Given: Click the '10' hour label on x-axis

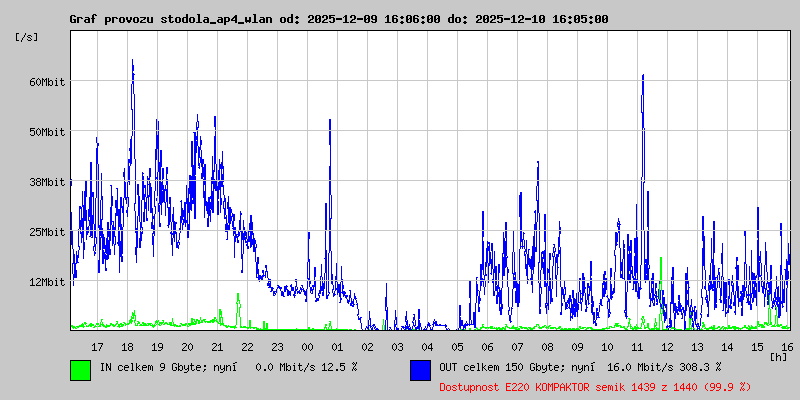Looking at the screenshot, I should click(608, 347).
